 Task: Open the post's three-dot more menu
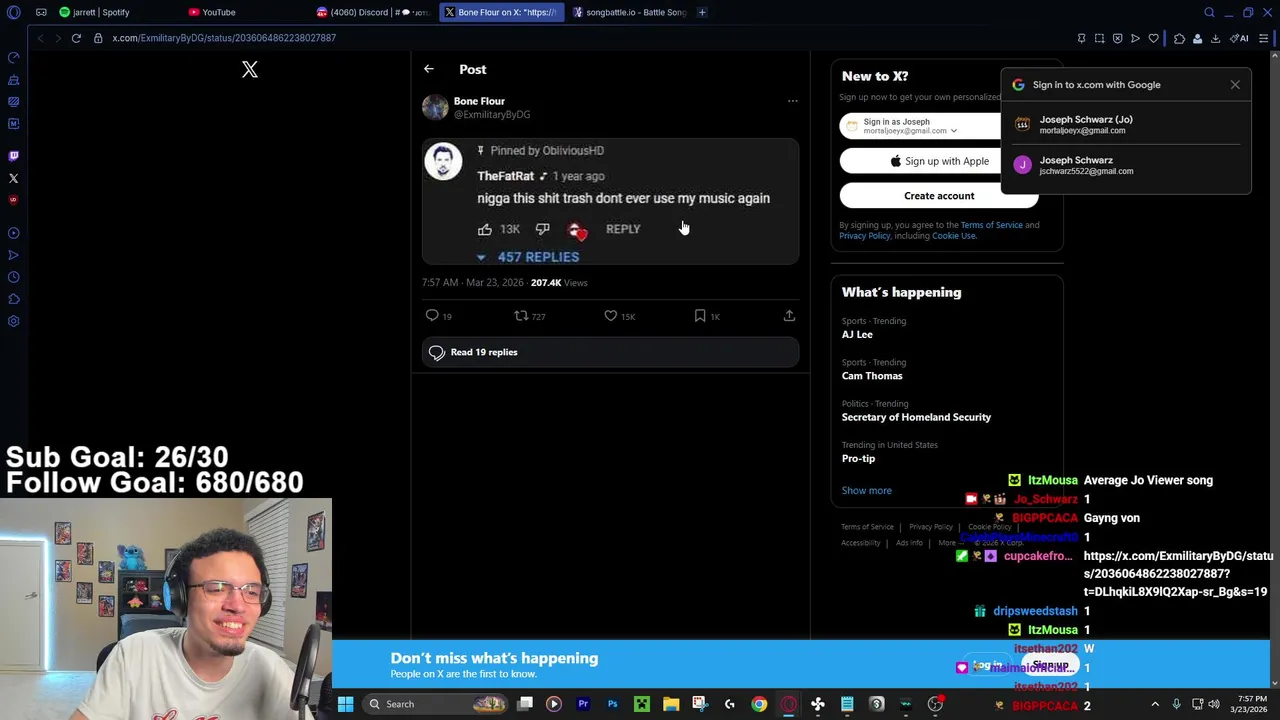click(x=792, y=101)
